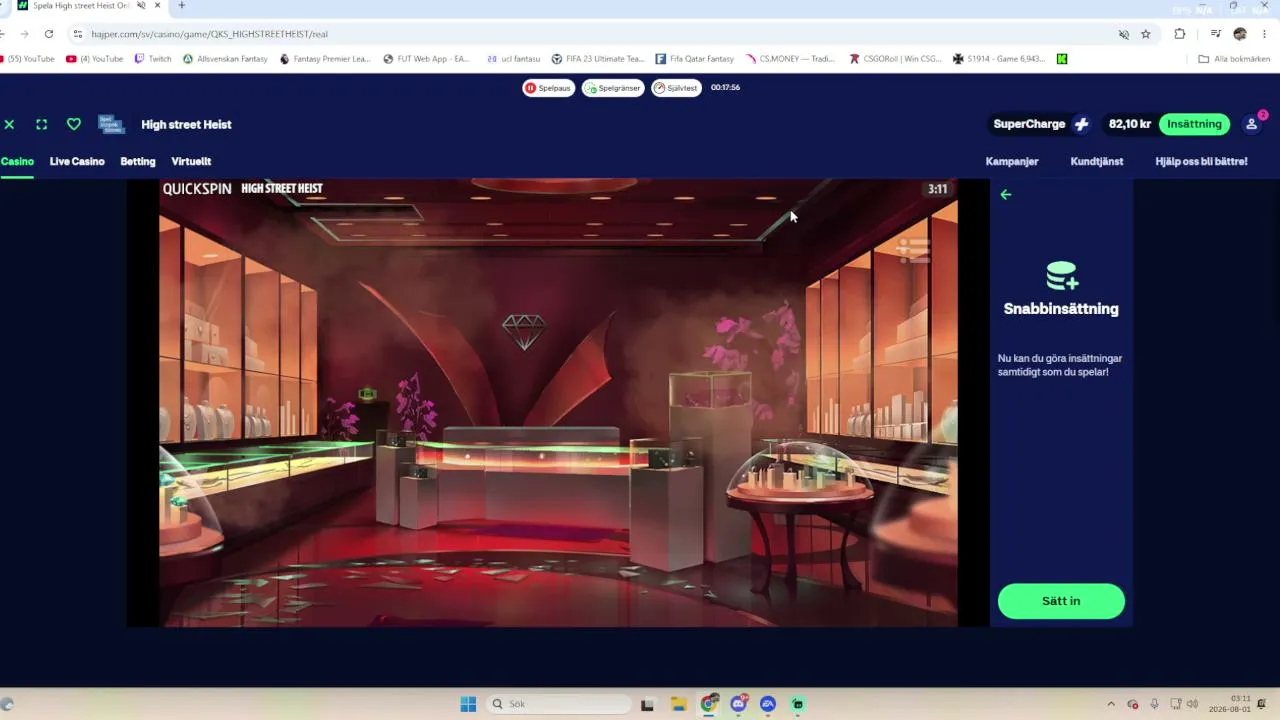The width and height of the screenshot is (1280, 720).
Task: Open the green K bookmark icon
Action: point(1062,59)
